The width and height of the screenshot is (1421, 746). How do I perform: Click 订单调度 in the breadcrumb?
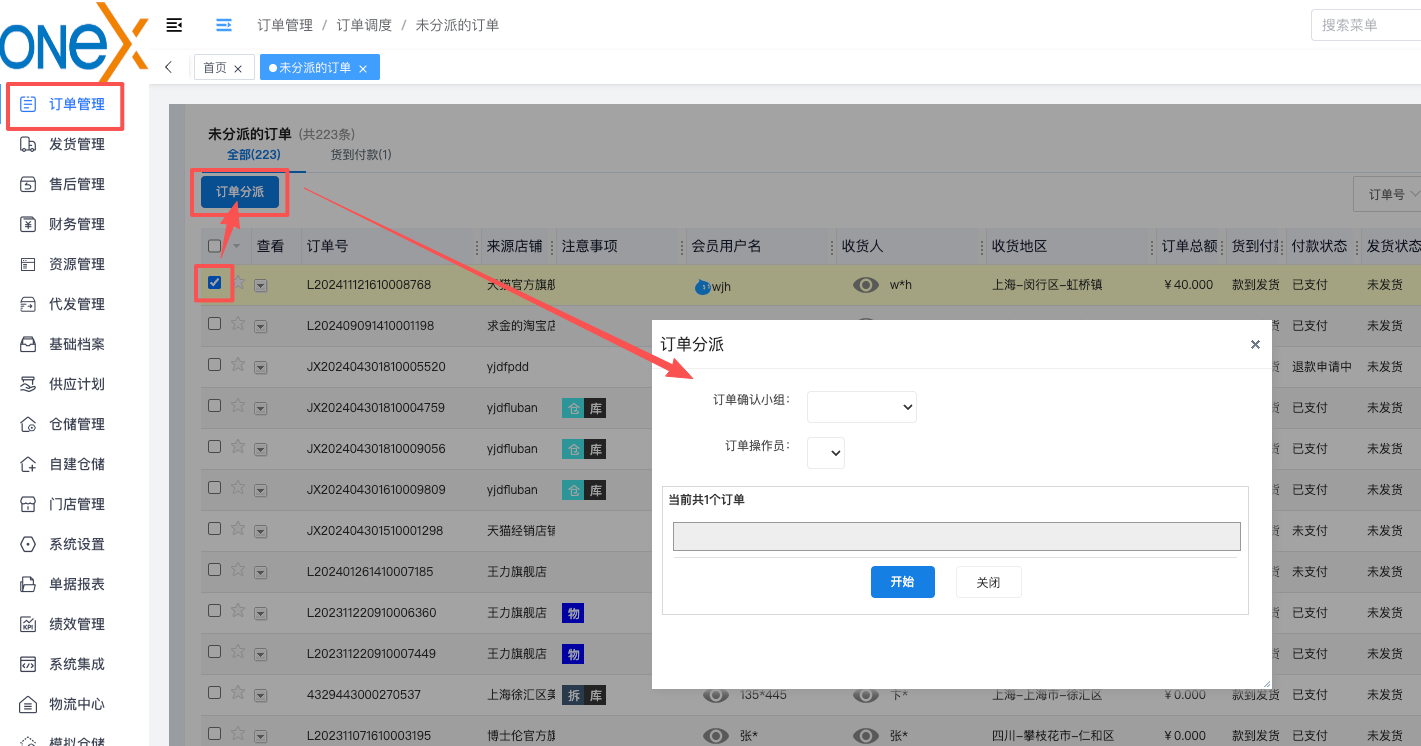(x=364, y=25)
